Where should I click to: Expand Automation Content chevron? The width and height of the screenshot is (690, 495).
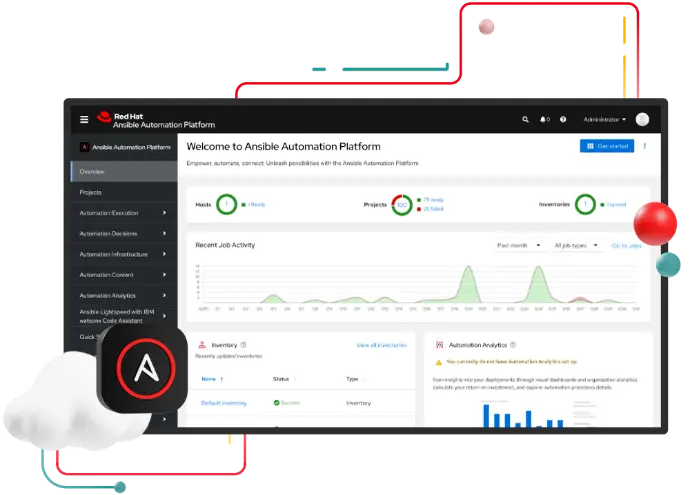point(164,275)
